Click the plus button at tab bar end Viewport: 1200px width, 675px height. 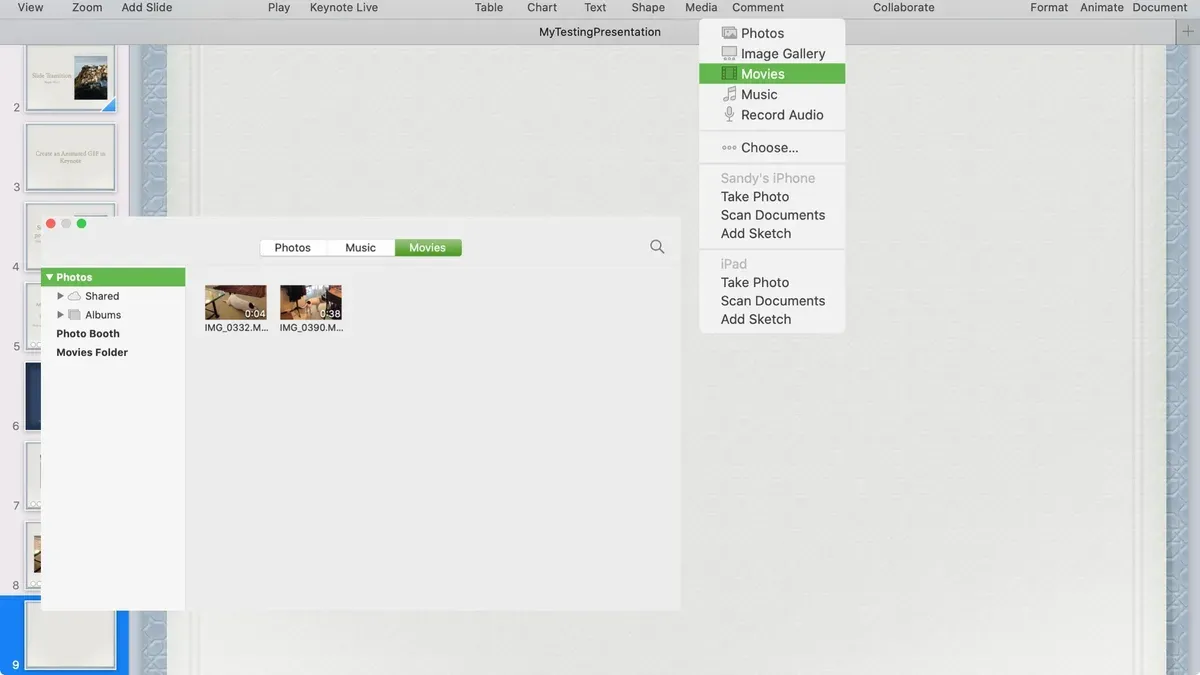click(x=1187, y=32)
